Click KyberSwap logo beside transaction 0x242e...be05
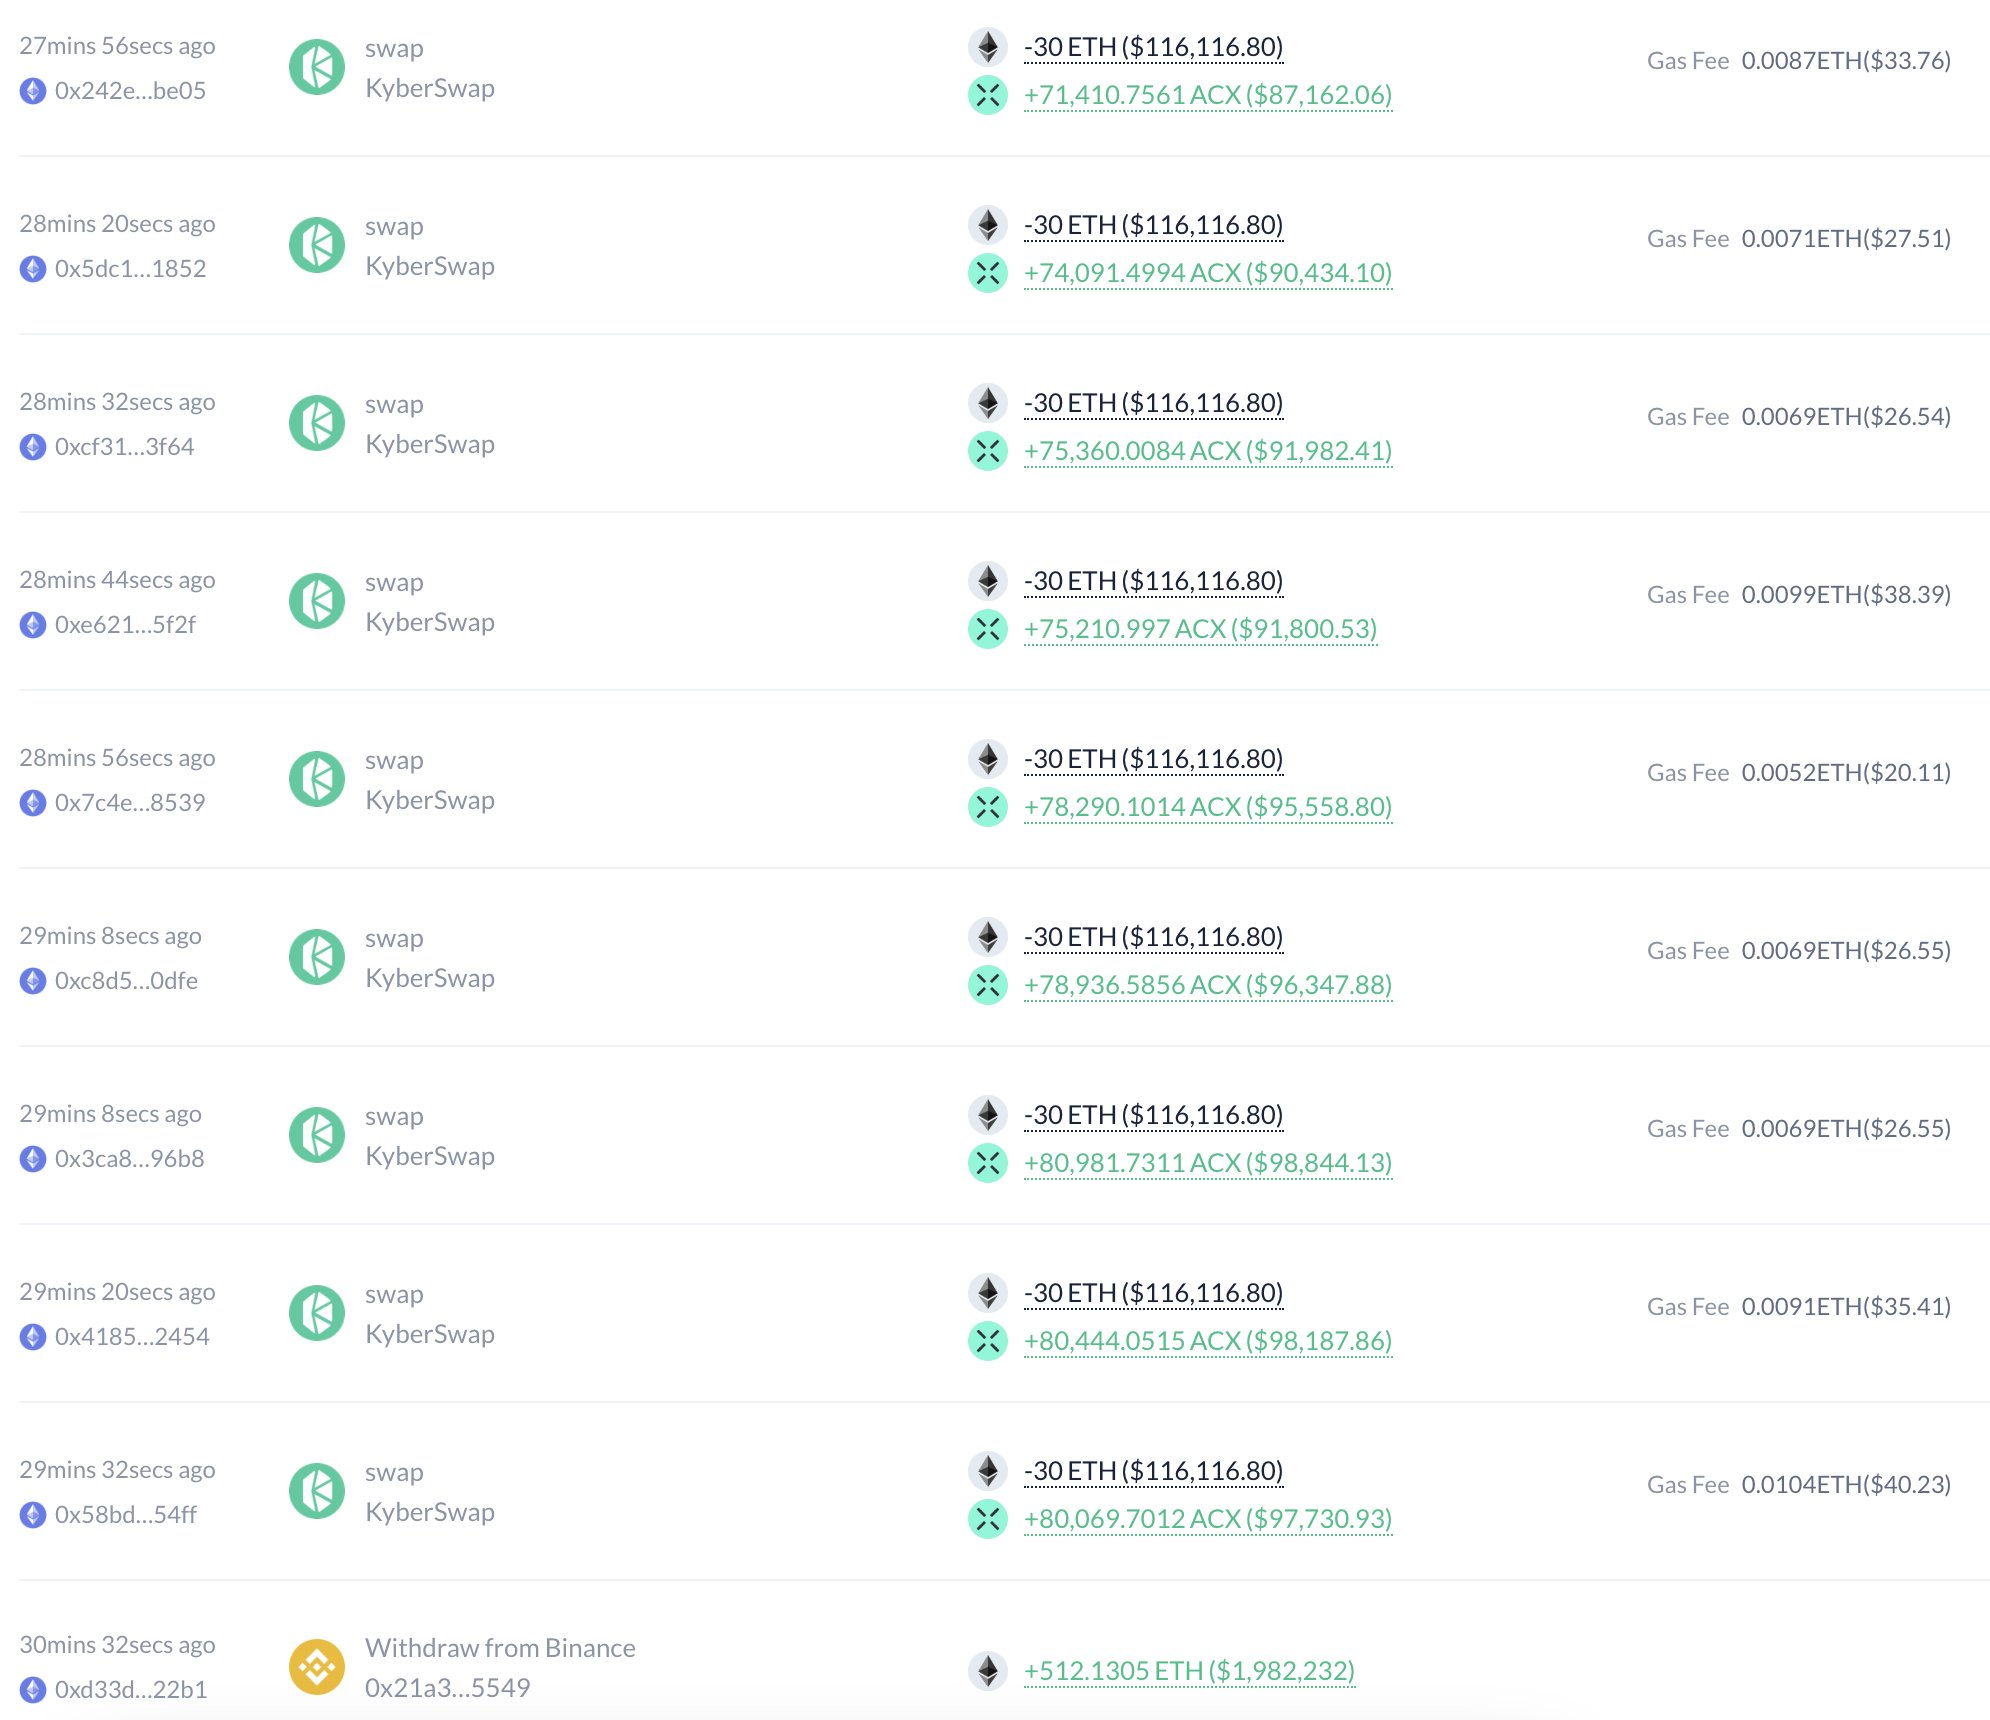 [x=317, y=67]
